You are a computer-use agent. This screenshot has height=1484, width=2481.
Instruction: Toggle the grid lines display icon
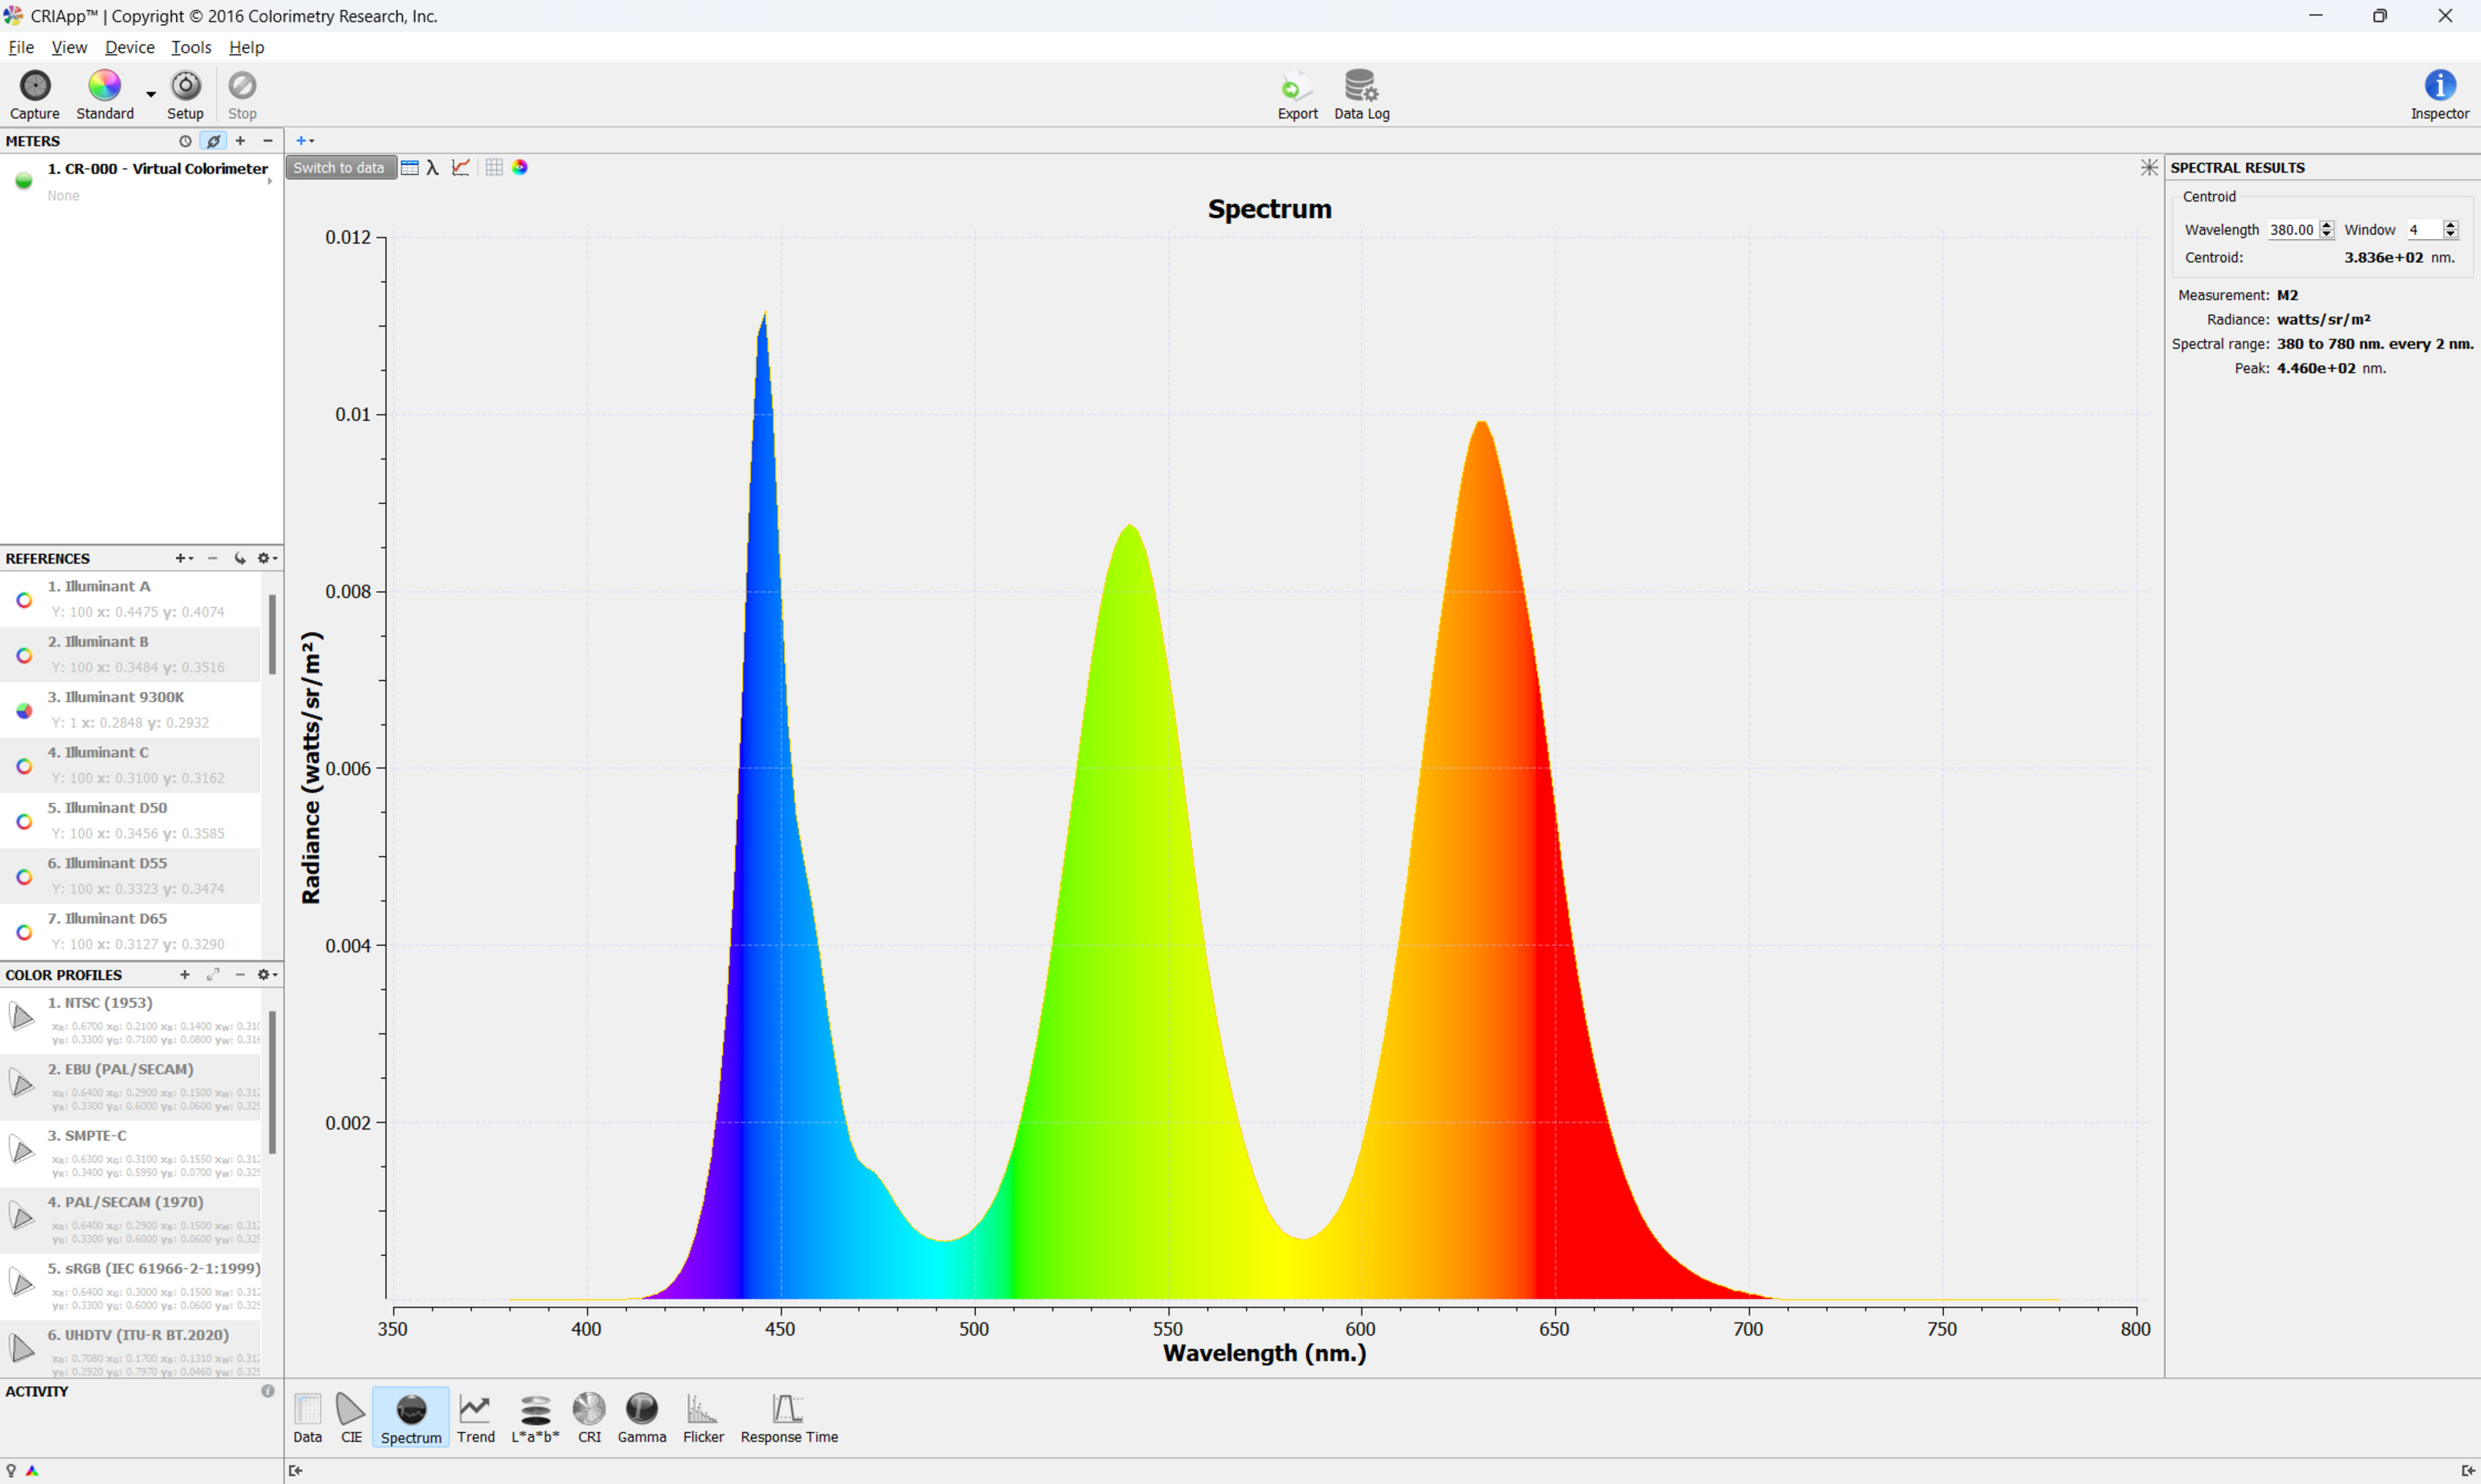(x=494, y=168)
